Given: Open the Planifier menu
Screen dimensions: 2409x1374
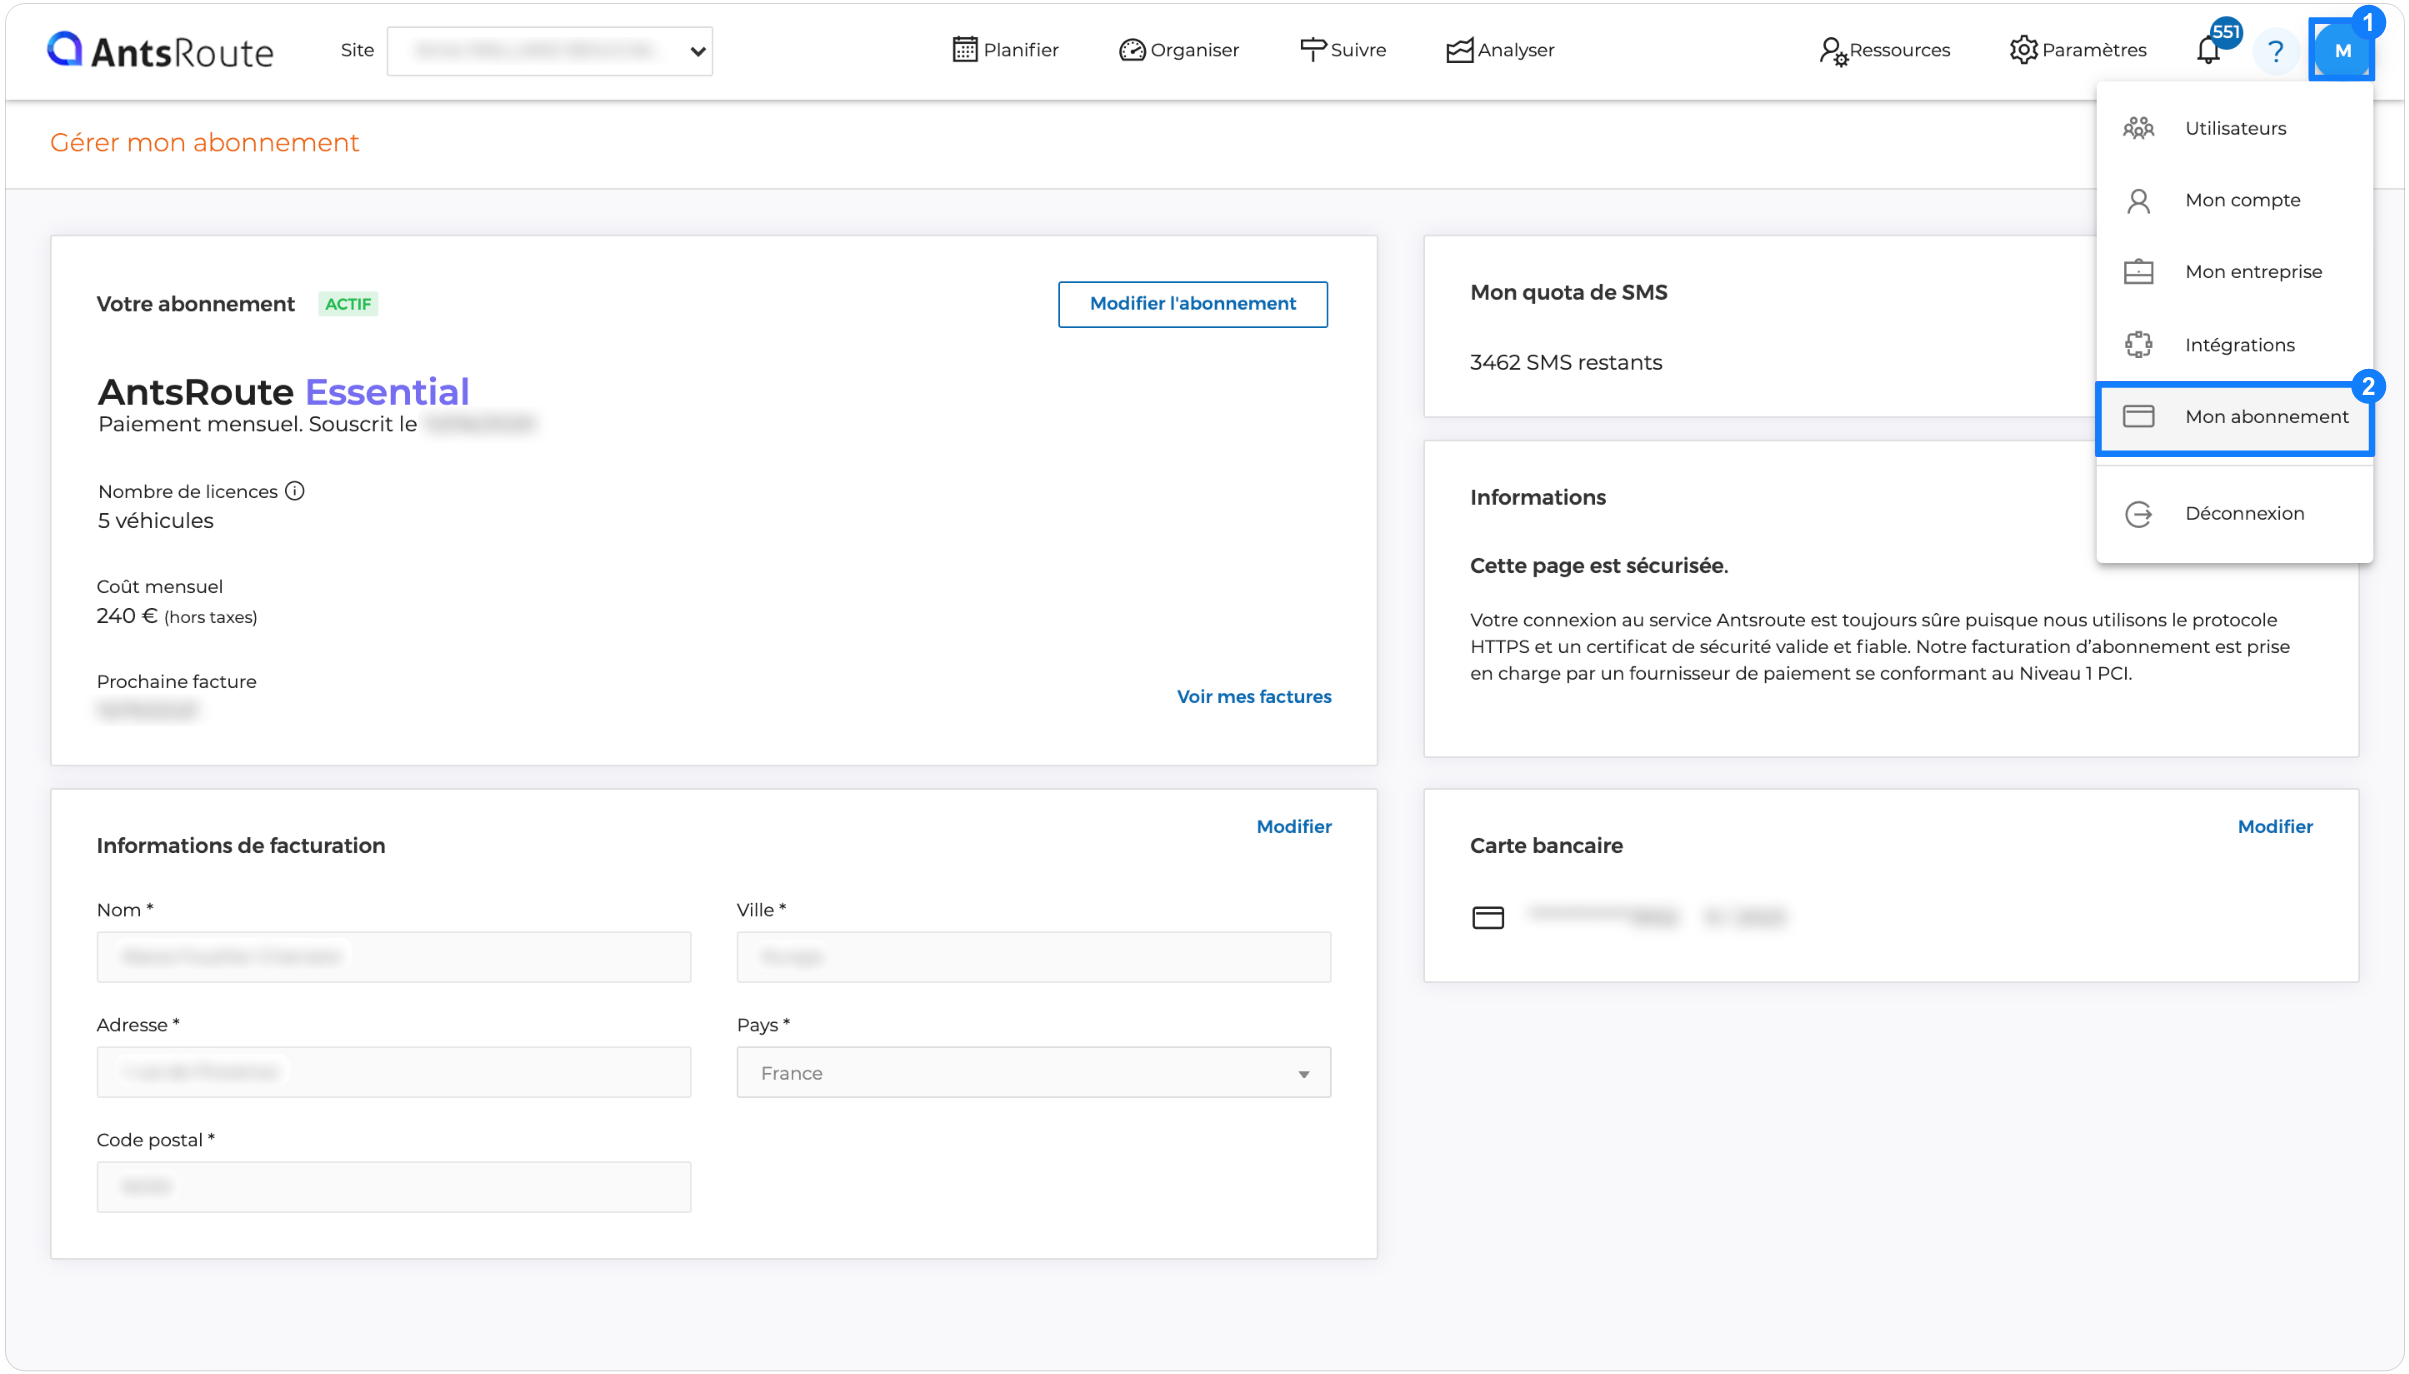Looking at the screenshot, I should (1005, 50).
